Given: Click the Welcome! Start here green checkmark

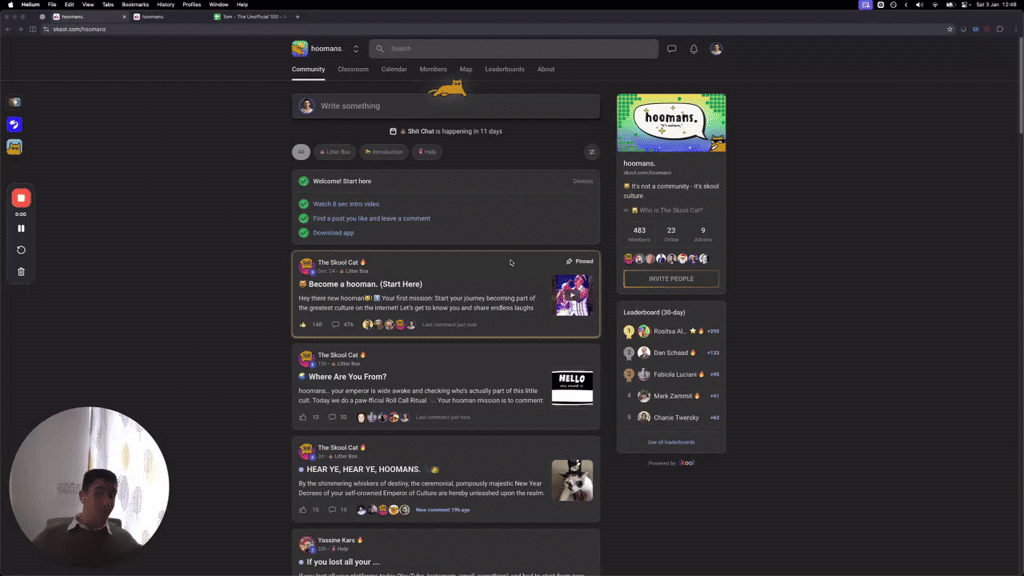Looking at the screenshot, I should point(304,181).
